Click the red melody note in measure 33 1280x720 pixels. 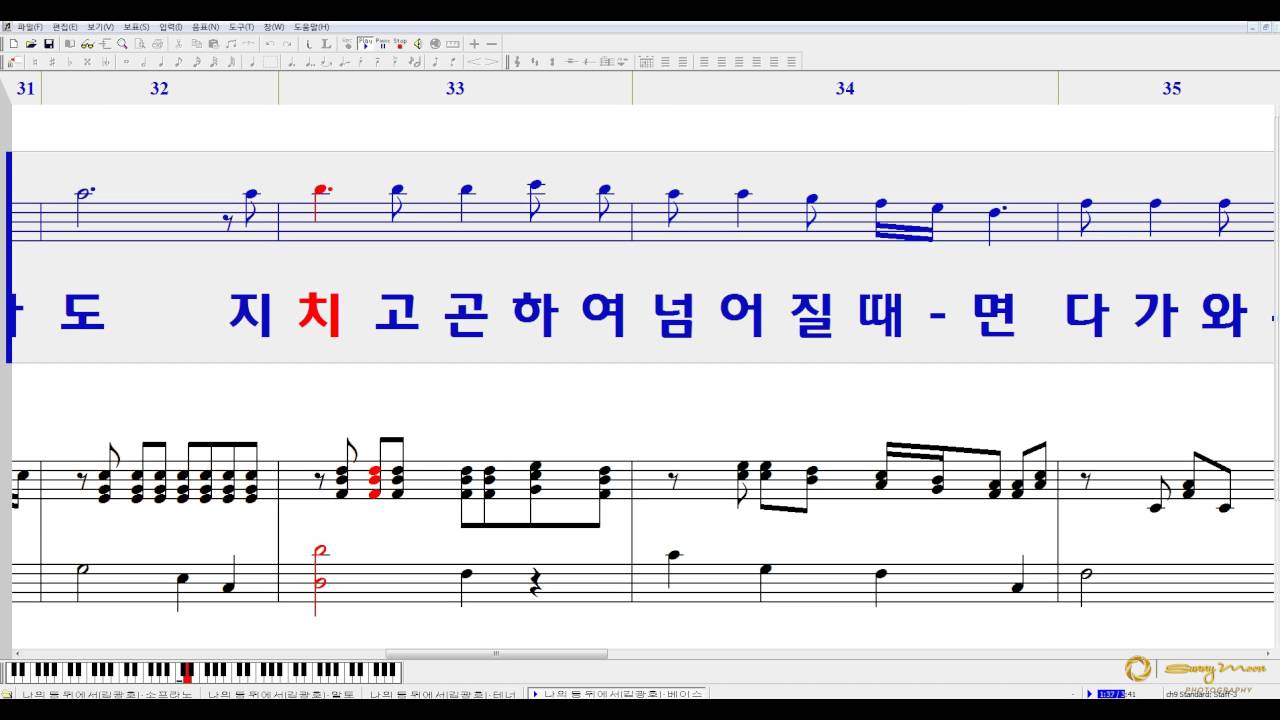[x=321, y=203]
